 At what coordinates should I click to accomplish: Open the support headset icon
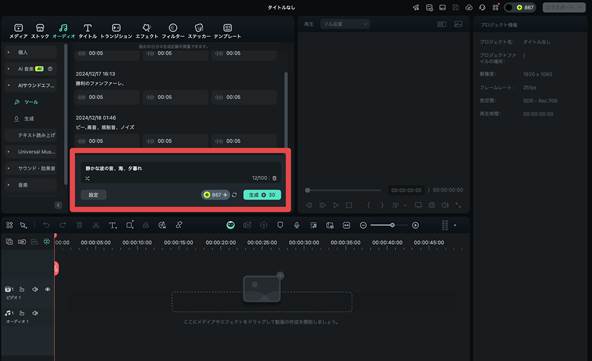pos(482,8)
